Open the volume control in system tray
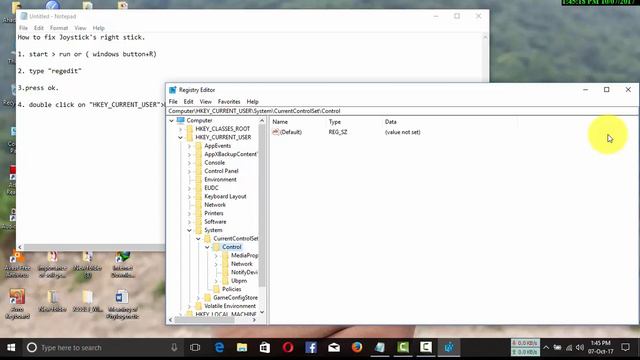The height and width of the screenshot is (360, 640). [x=580, y=348]
